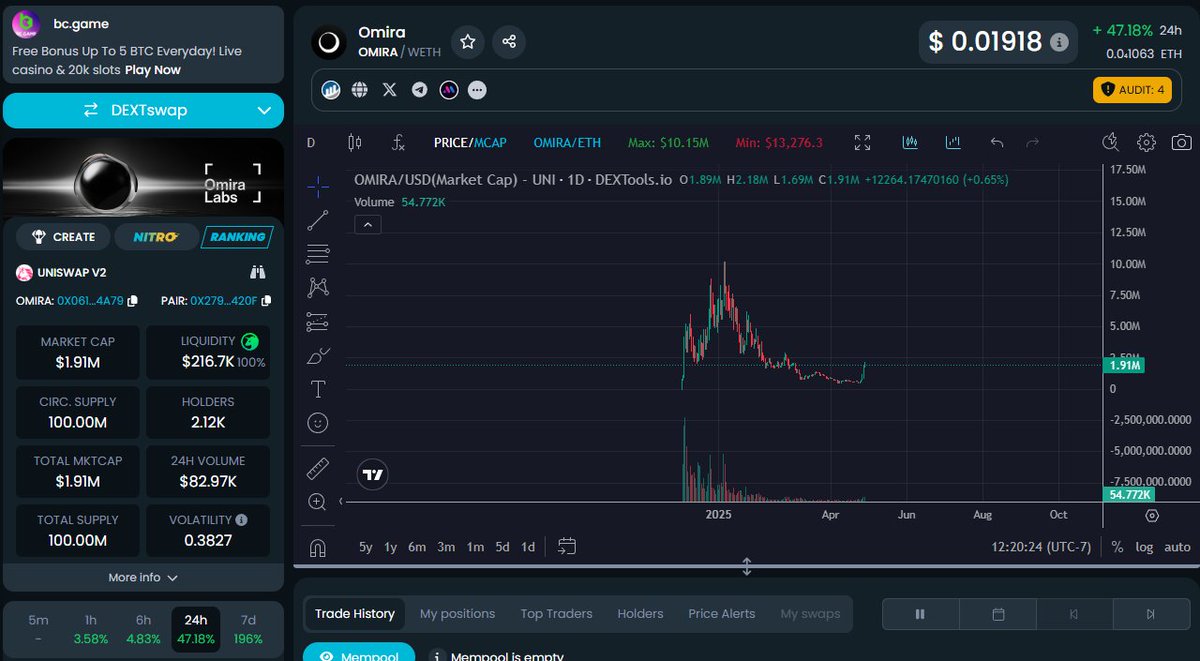
Task: Toggle first bar-chart indicator button in toolbar
Action: [910, 143]
